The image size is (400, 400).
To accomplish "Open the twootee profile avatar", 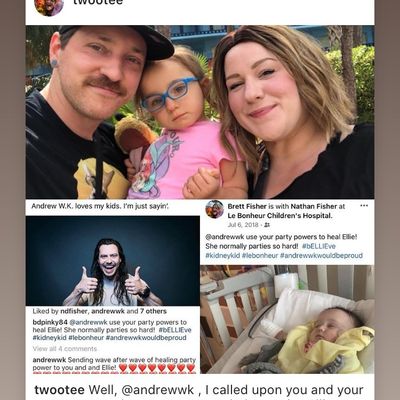I will (49, 7).
